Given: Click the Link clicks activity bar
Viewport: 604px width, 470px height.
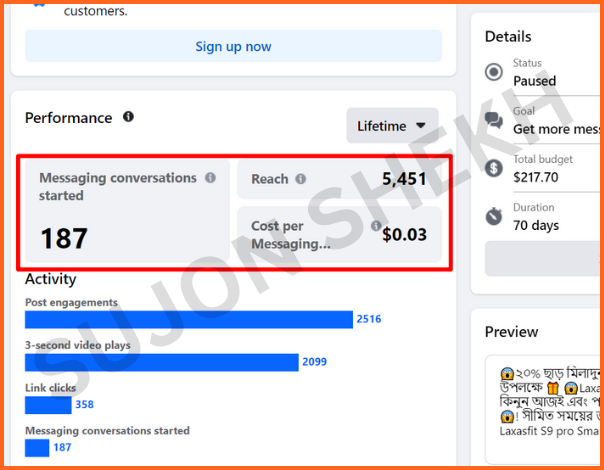Looking at the screenshot, I should 48,405.
